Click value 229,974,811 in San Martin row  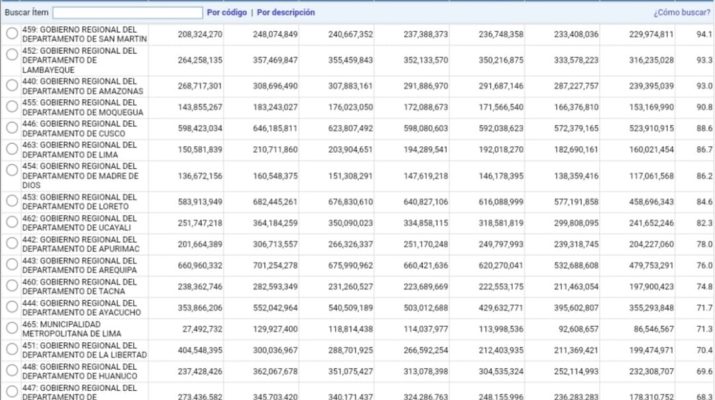(x=652, y=34)
